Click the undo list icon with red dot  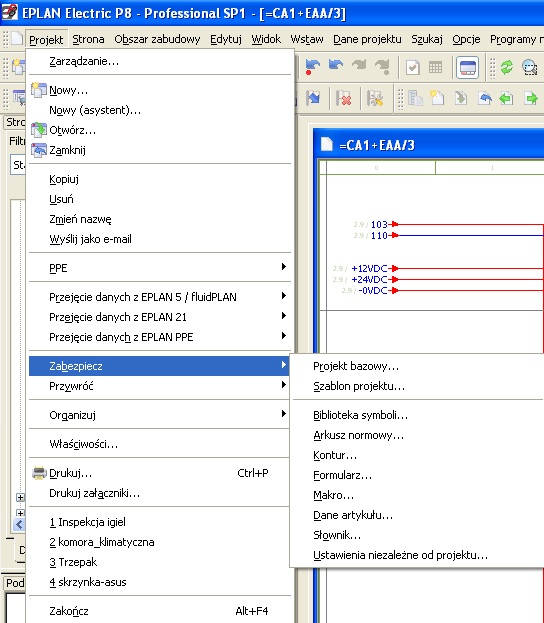313,67
